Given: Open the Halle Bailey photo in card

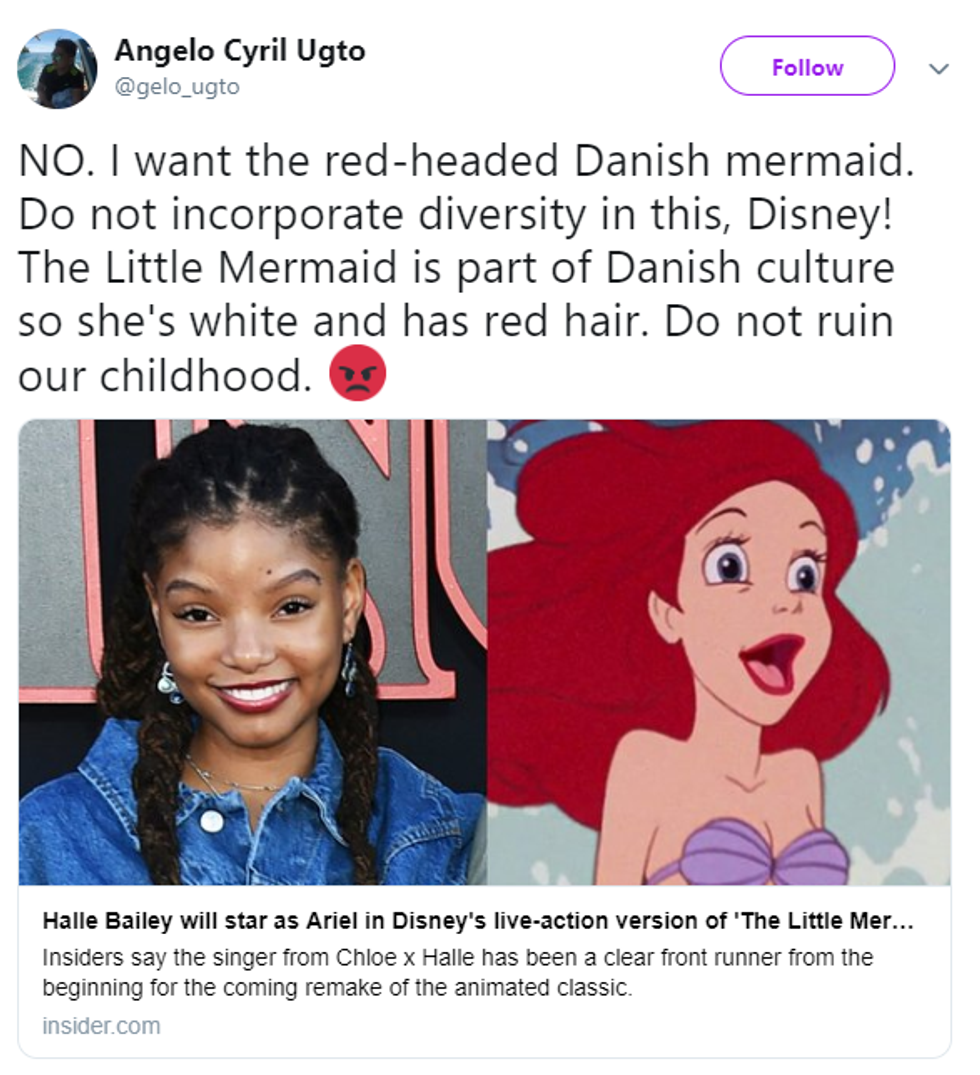Looking at the screenshot, I should click(252, 652).
